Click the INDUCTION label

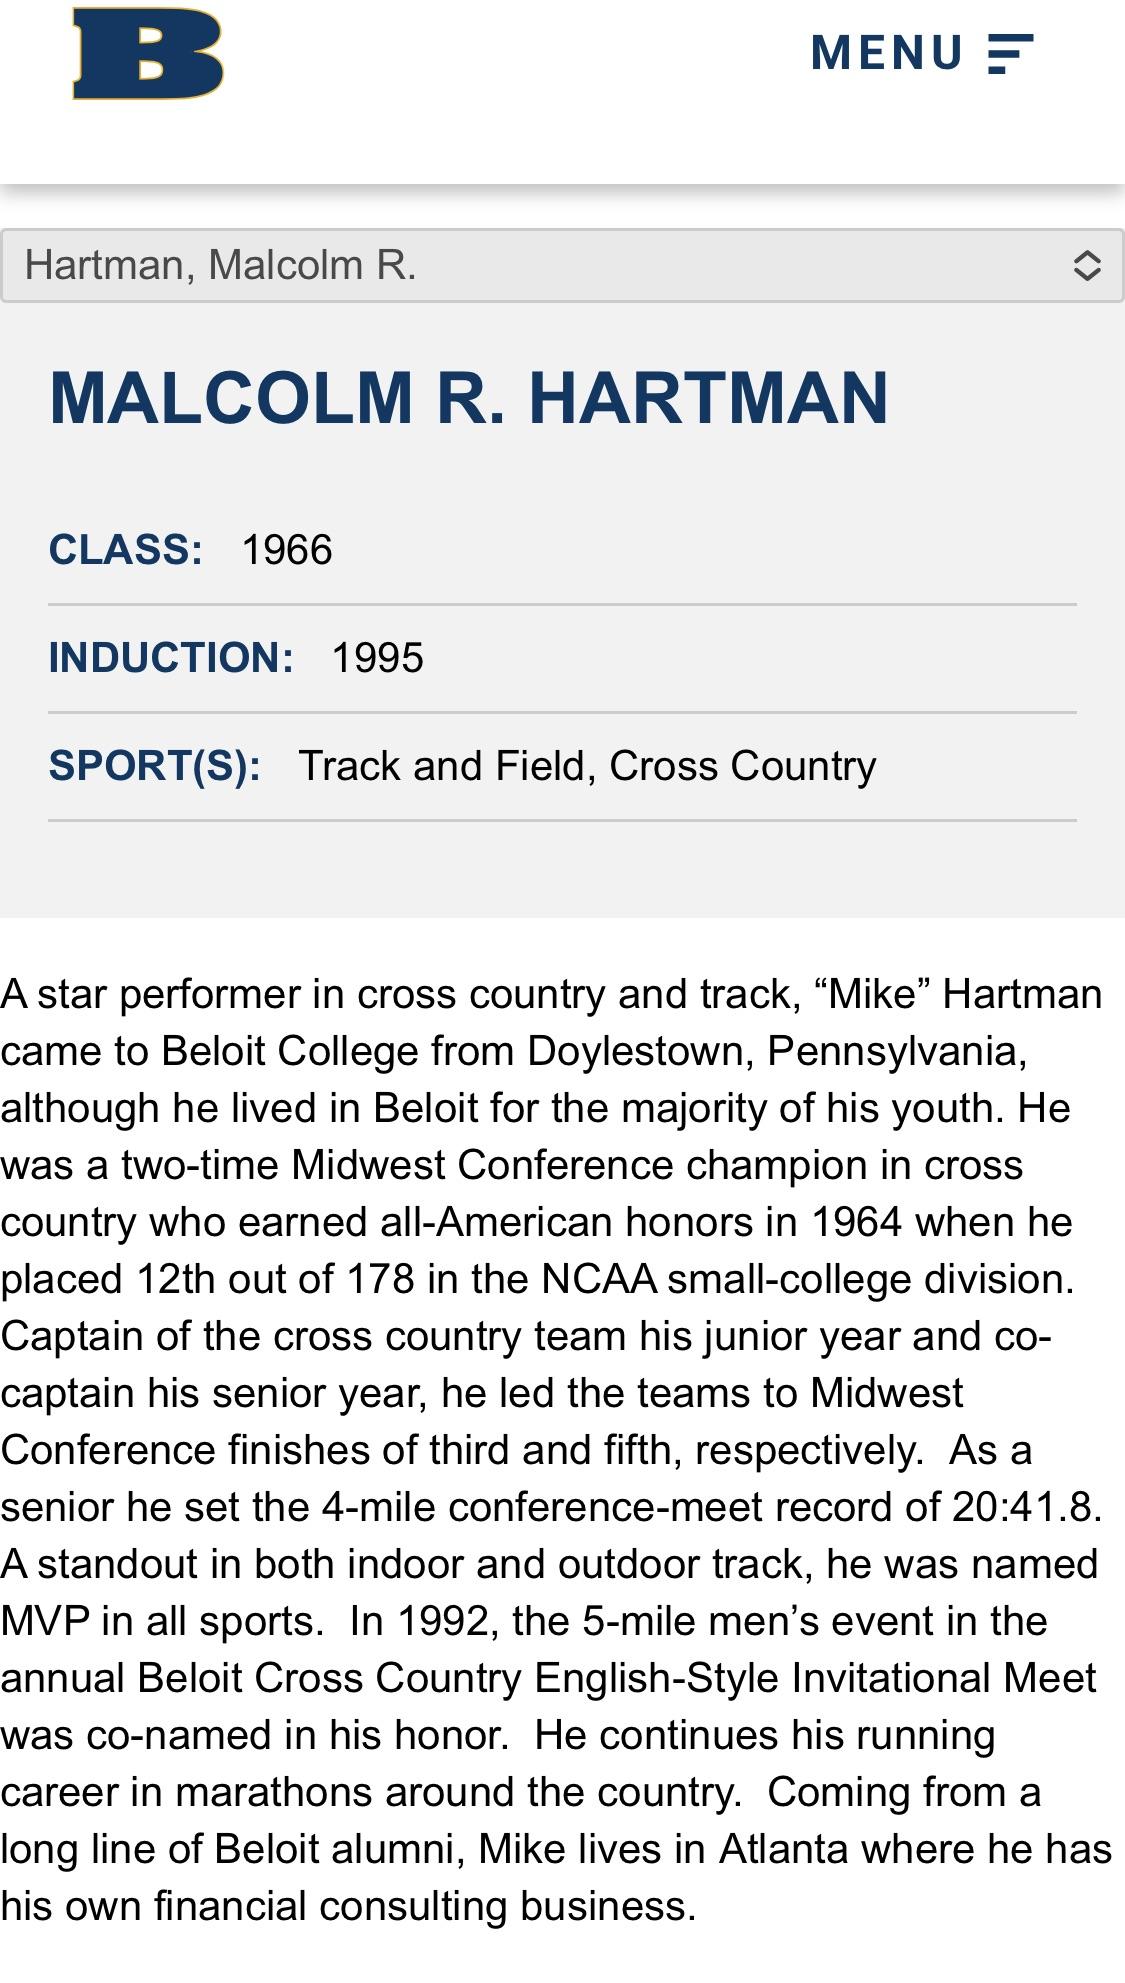[171, 658]
